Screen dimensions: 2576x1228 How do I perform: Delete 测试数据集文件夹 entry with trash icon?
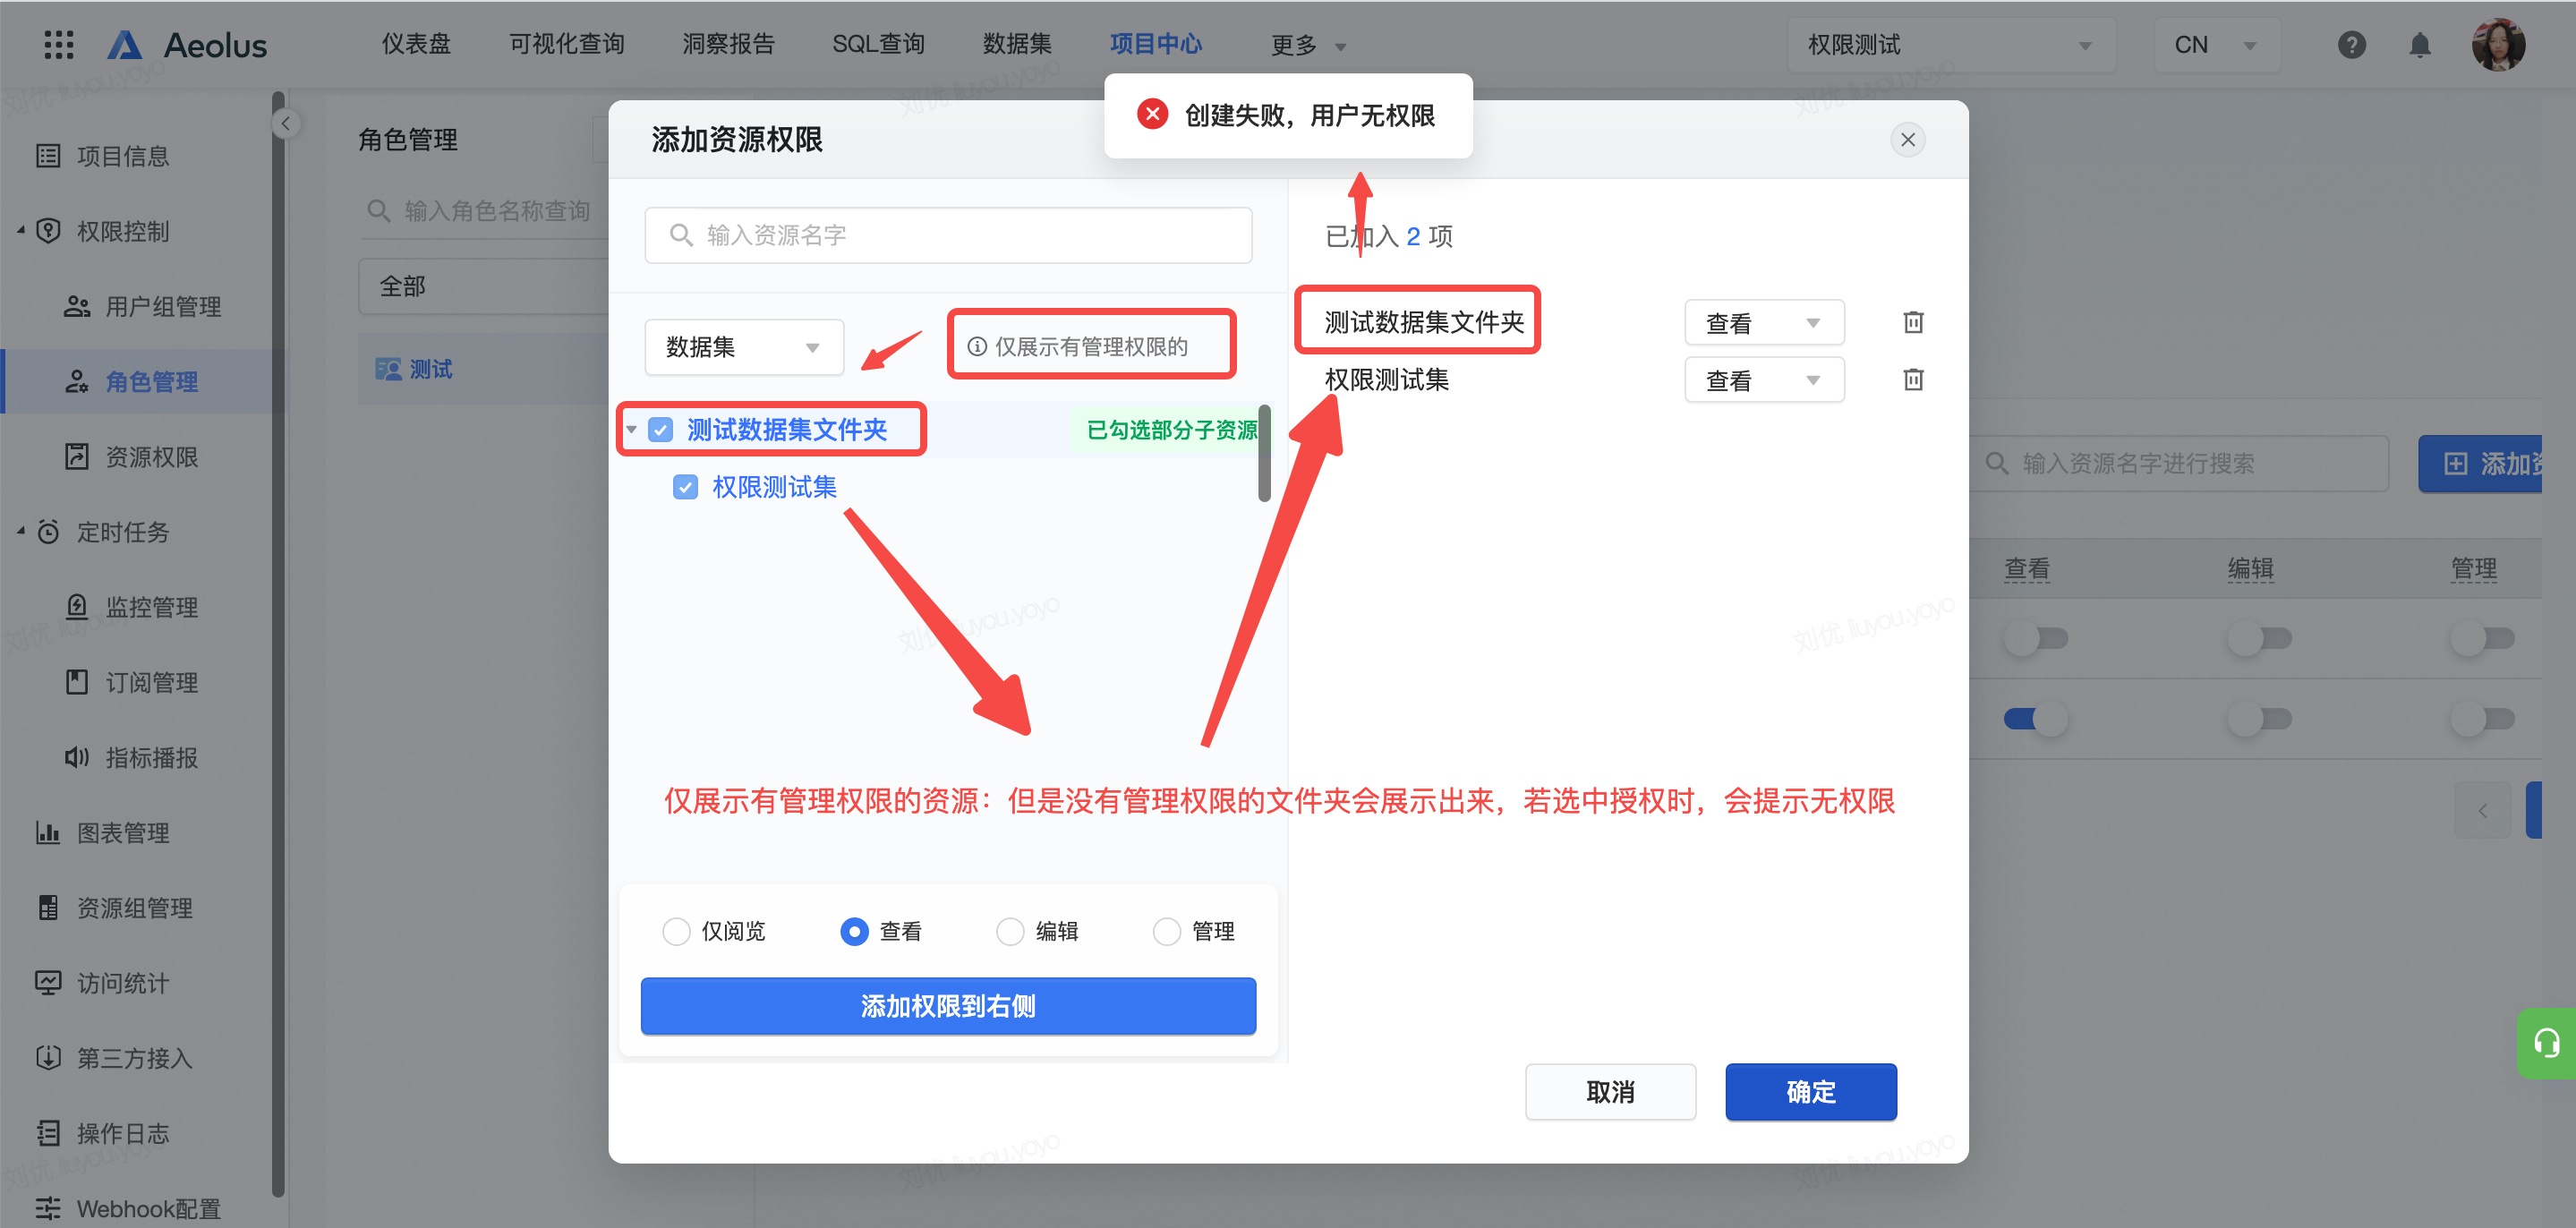coord(1912,322)
